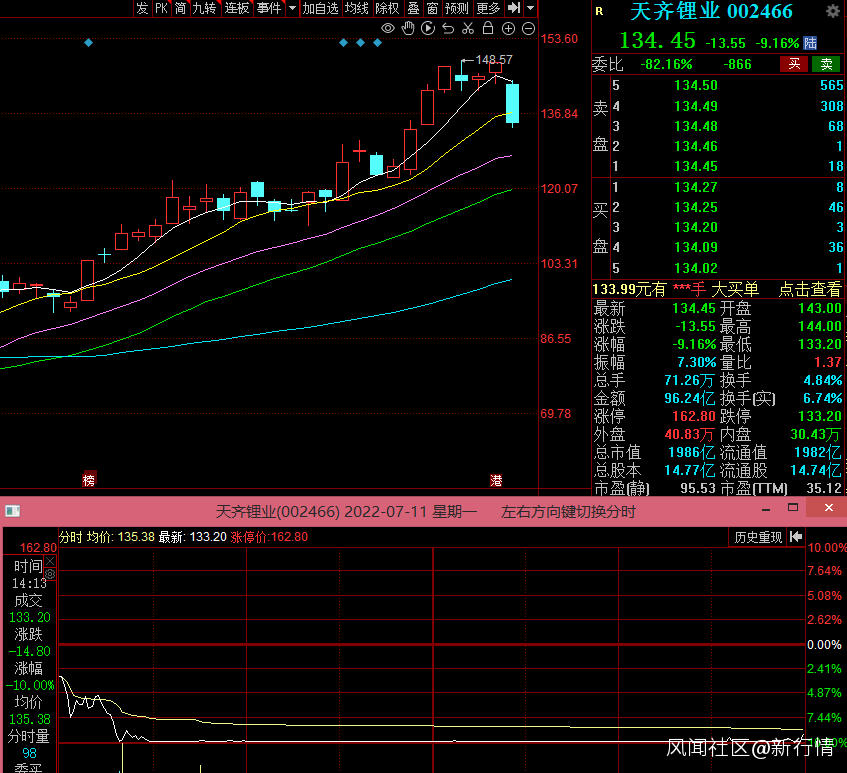Click the window icon in pink title bar
The height and width of the screenshot is (773, 847).
(x=12, y=510)
